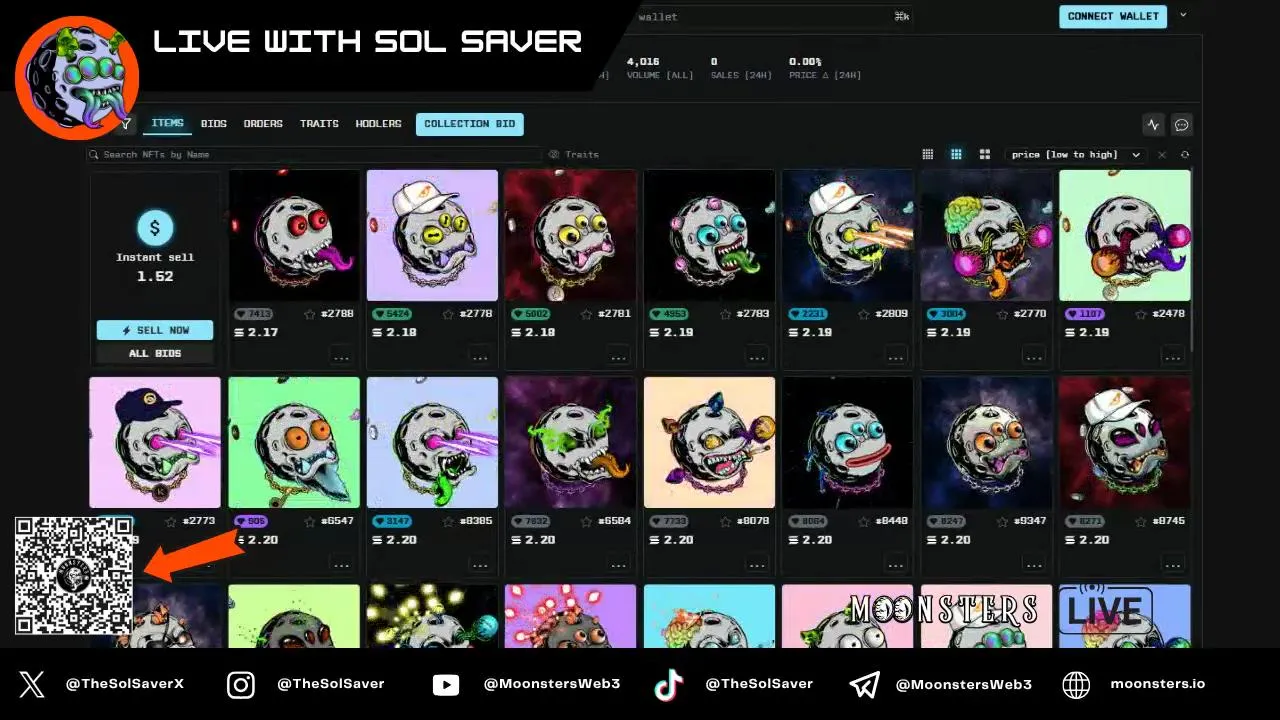
Task: Click rank badge 5424 on #2778
Action: pyautogui.click(x=392, y=314)
